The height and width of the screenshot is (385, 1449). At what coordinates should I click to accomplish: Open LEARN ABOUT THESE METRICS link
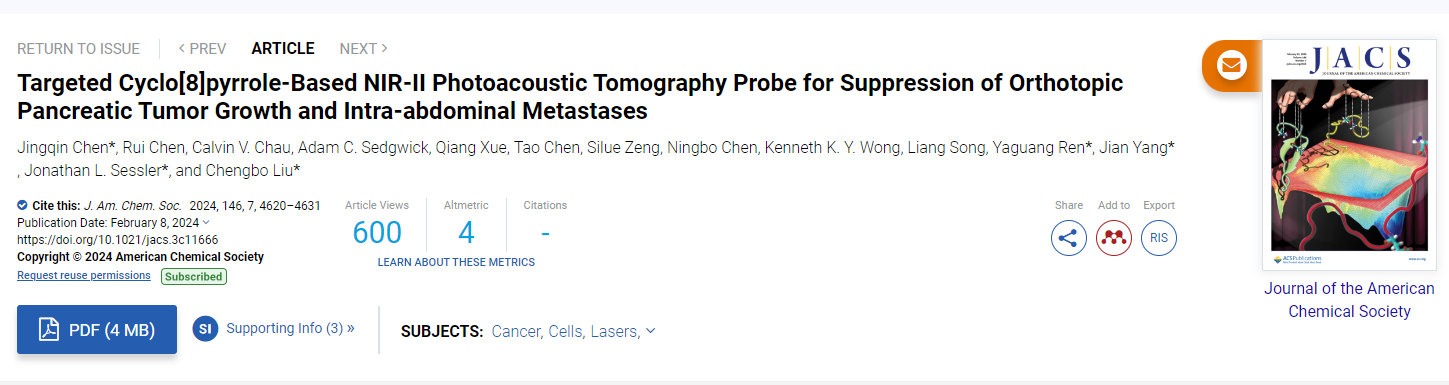pos(456,262)
